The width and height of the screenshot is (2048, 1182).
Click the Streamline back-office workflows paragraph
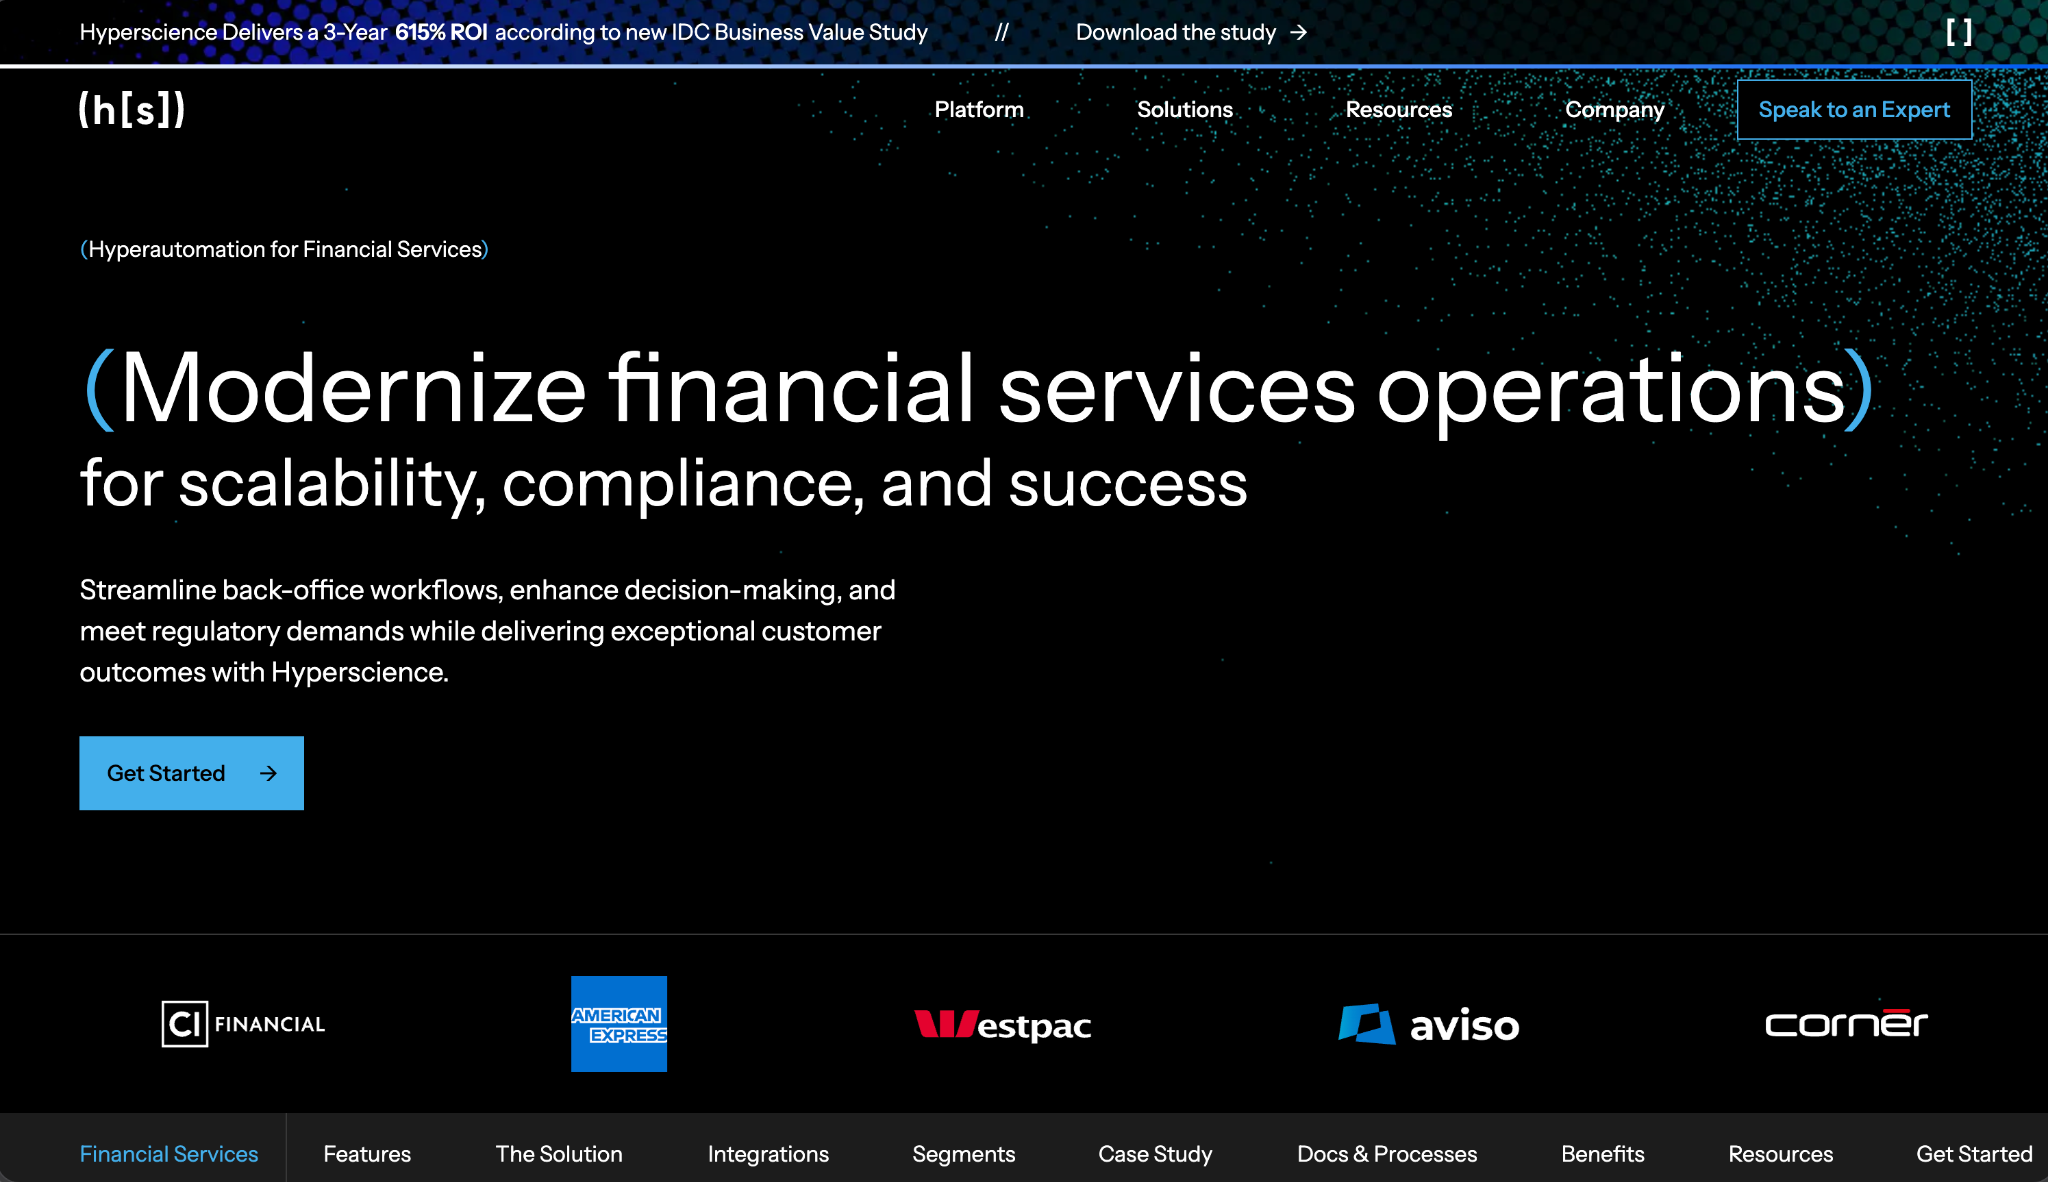pyautogui.click(x=487, y=631)
